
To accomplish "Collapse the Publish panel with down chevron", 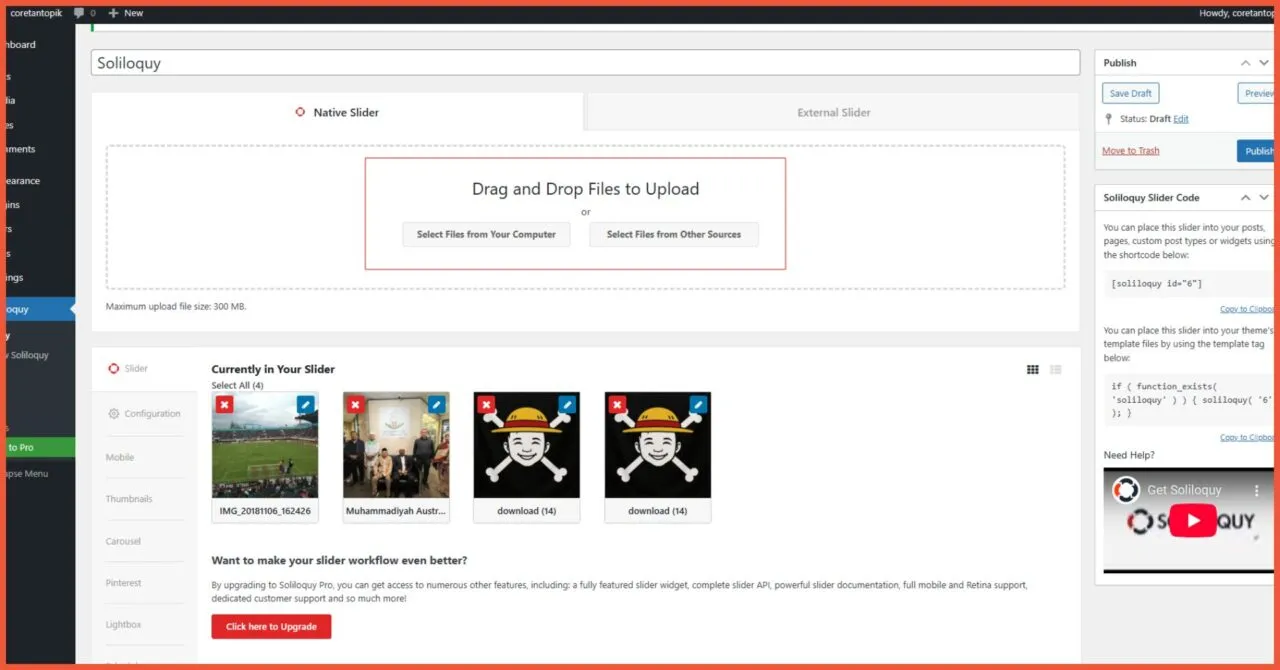I will tap(1264, 63).
